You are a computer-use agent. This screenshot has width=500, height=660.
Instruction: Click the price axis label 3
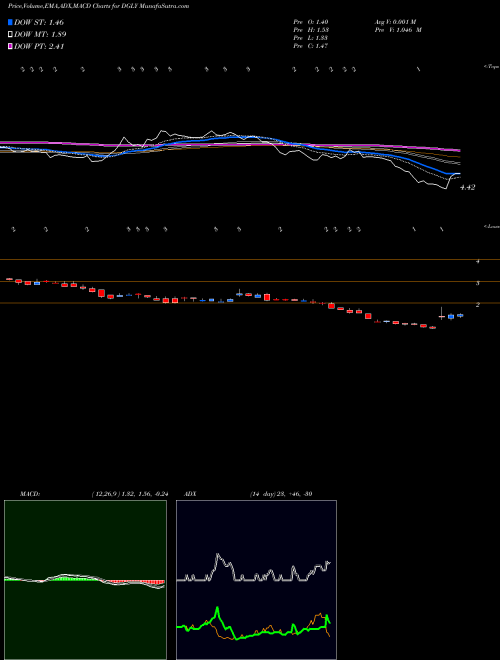(x=478, y=283)
